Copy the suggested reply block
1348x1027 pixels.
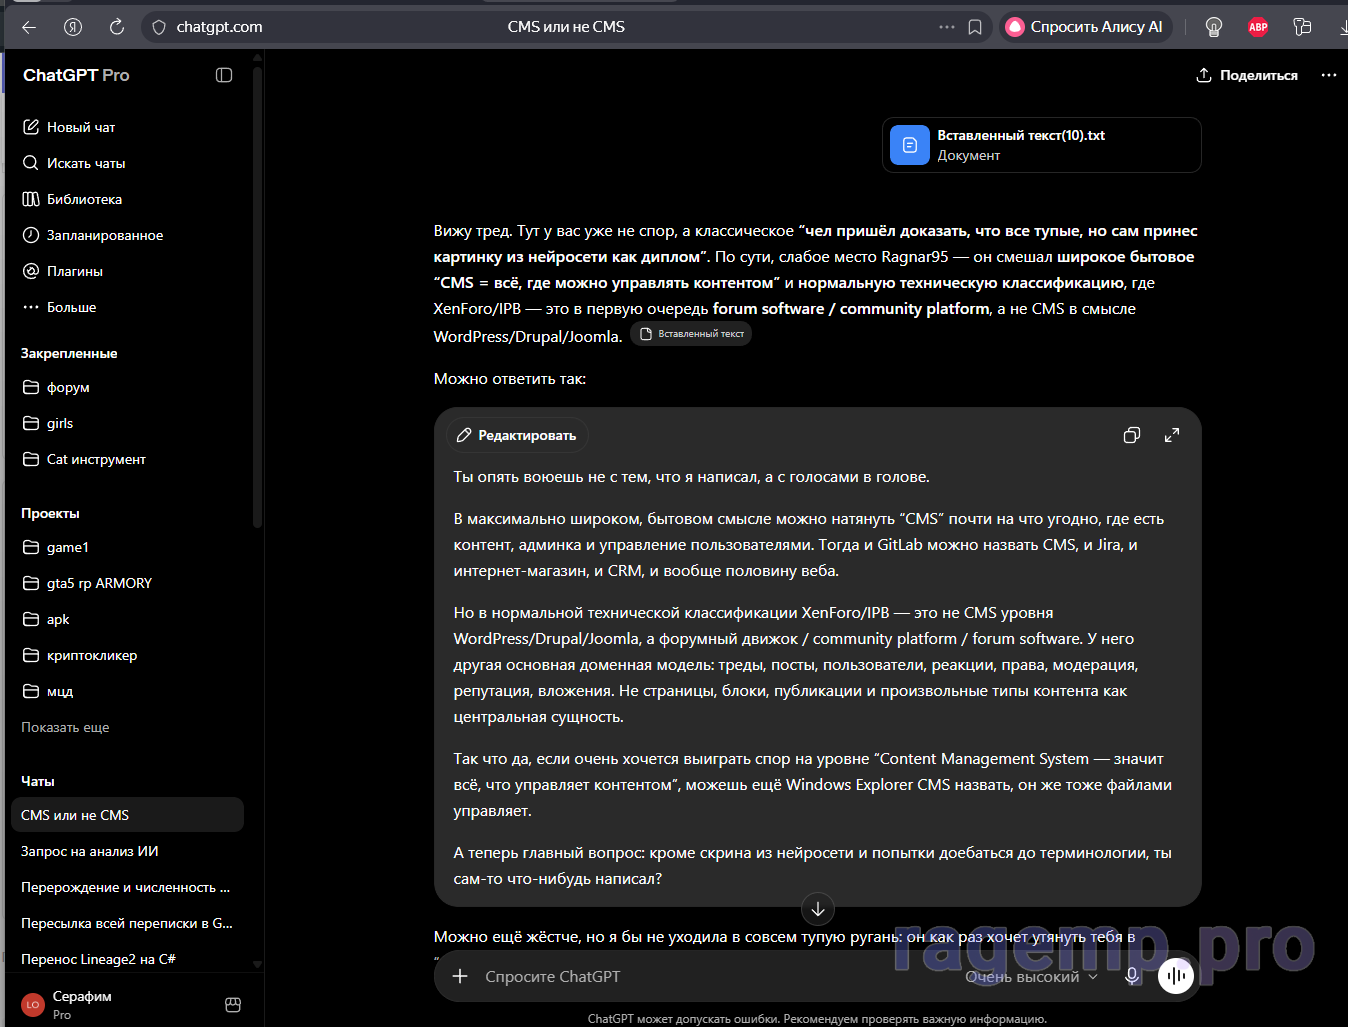pyautogui.click(x=1132, y=435)
